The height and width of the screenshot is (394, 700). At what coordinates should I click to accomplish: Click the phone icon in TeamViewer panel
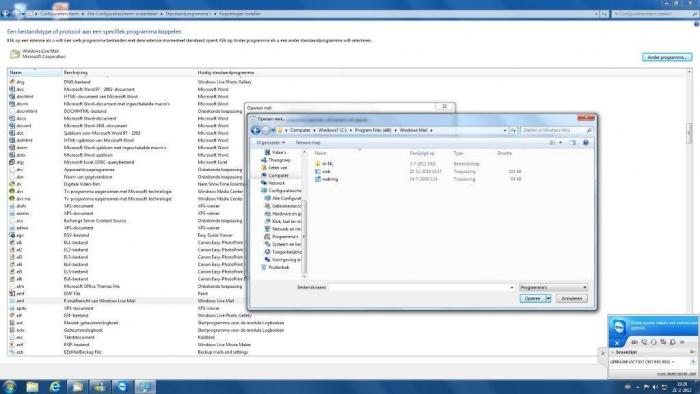pos(644,342)
